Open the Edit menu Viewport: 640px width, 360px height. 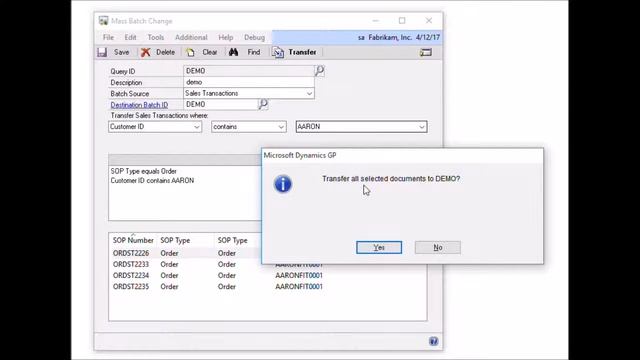(130, 37)
